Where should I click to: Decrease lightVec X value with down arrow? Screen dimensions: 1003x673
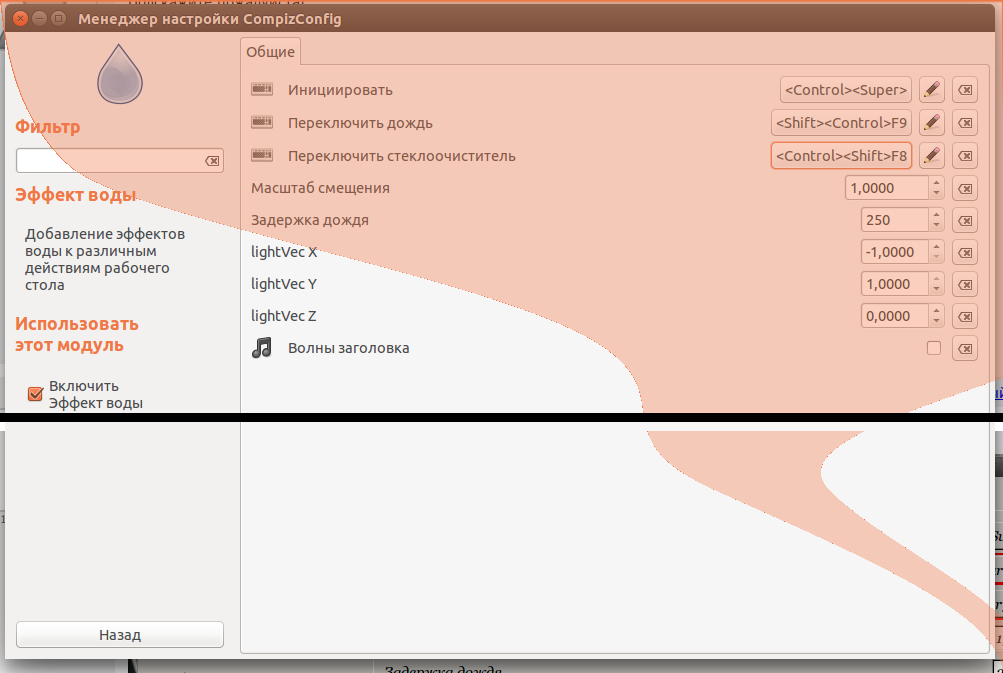(x=936, y=257)
